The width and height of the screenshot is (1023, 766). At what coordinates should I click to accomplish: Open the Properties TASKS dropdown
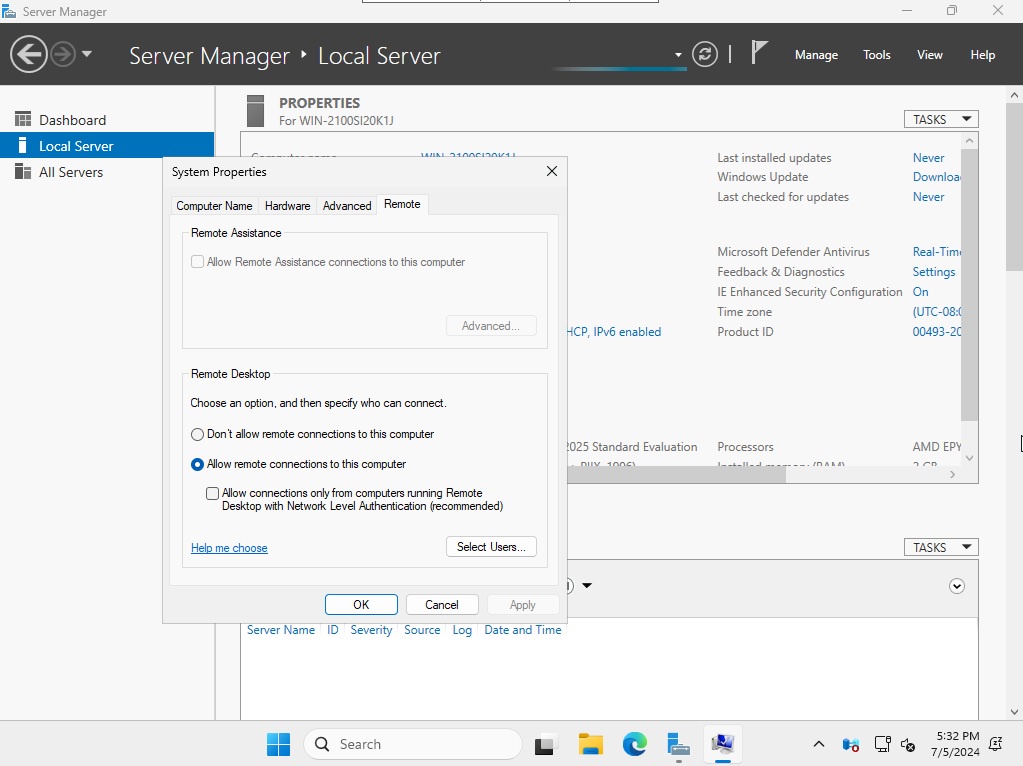click(x=940, y=119)
